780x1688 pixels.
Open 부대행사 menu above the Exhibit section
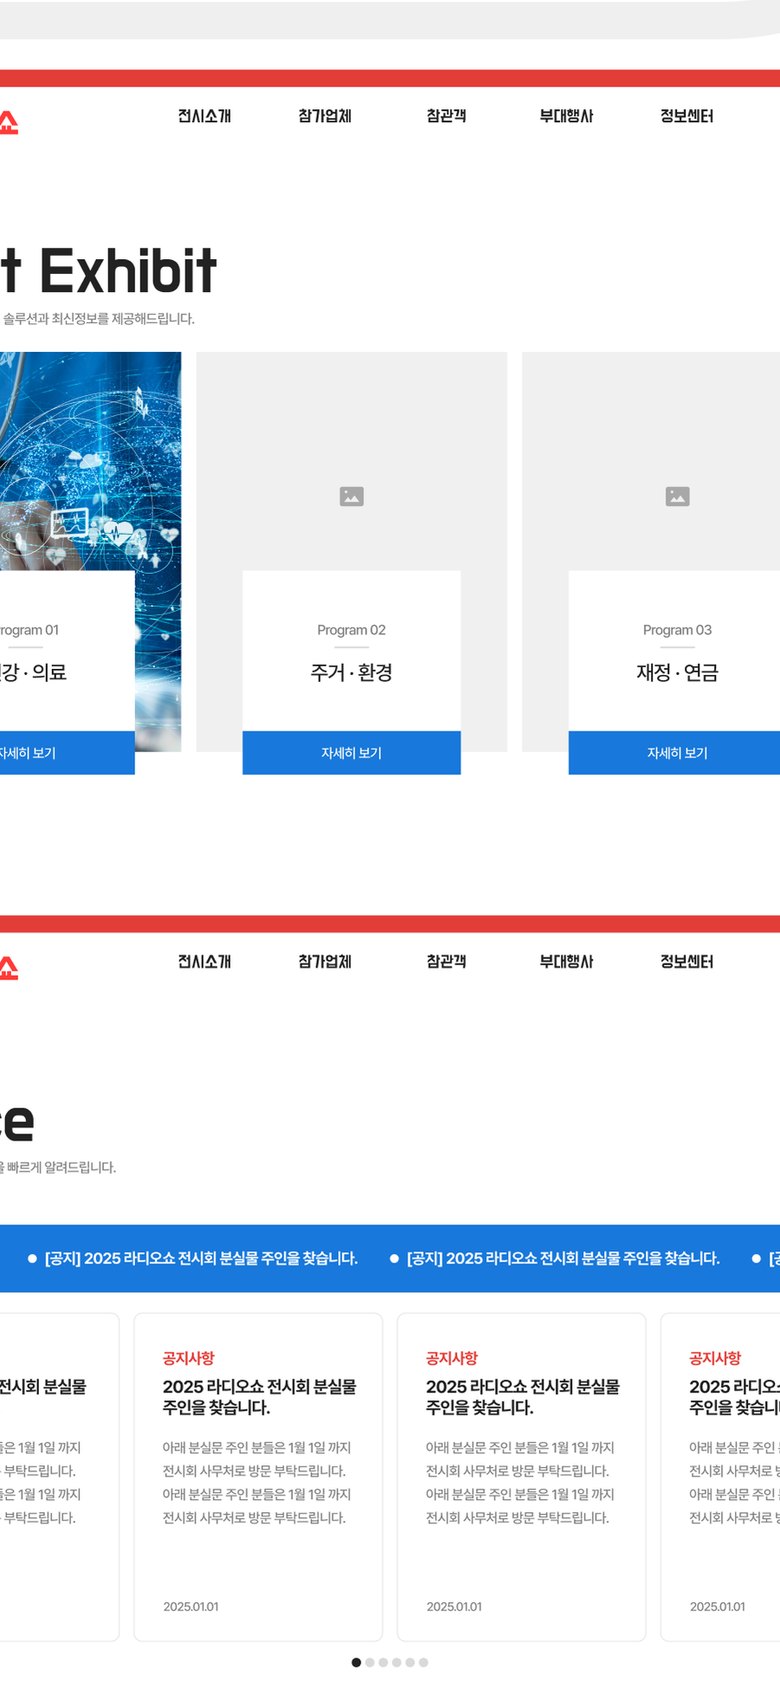pos(566,116)
